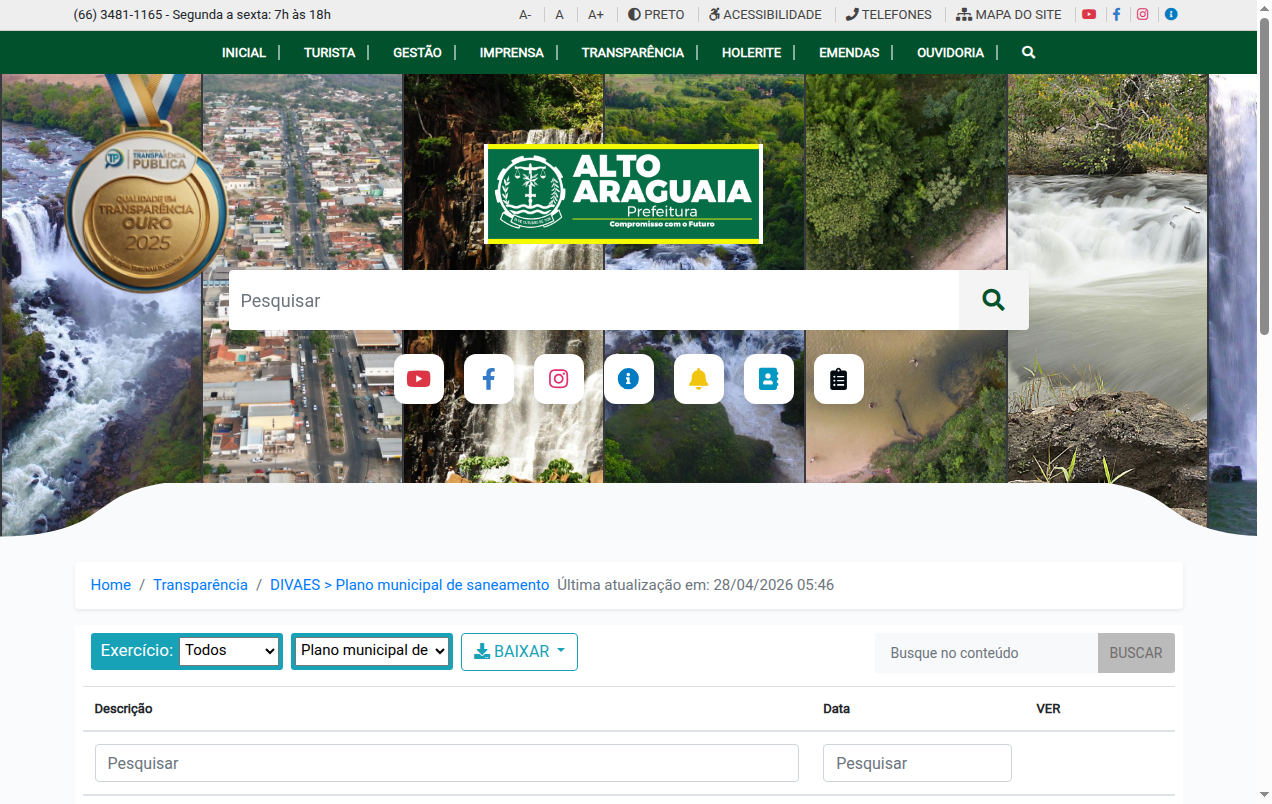Open the Instagram tile under the search box

point(559,379)
